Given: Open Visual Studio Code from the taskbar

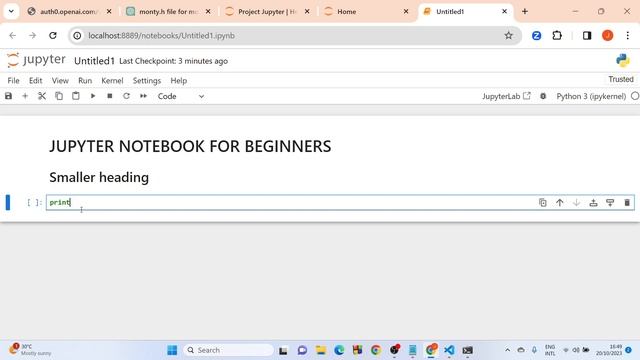Looking at the screenshot, I should 449,350.
